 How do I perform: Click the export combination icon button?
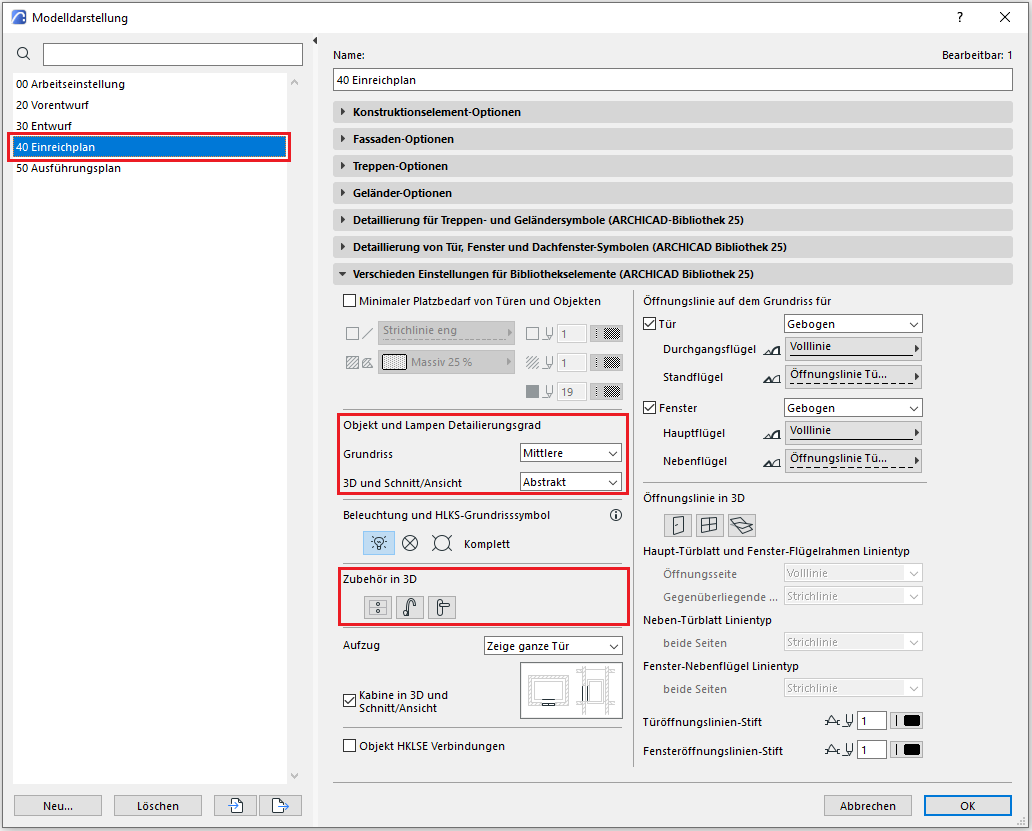click(280, 805)
